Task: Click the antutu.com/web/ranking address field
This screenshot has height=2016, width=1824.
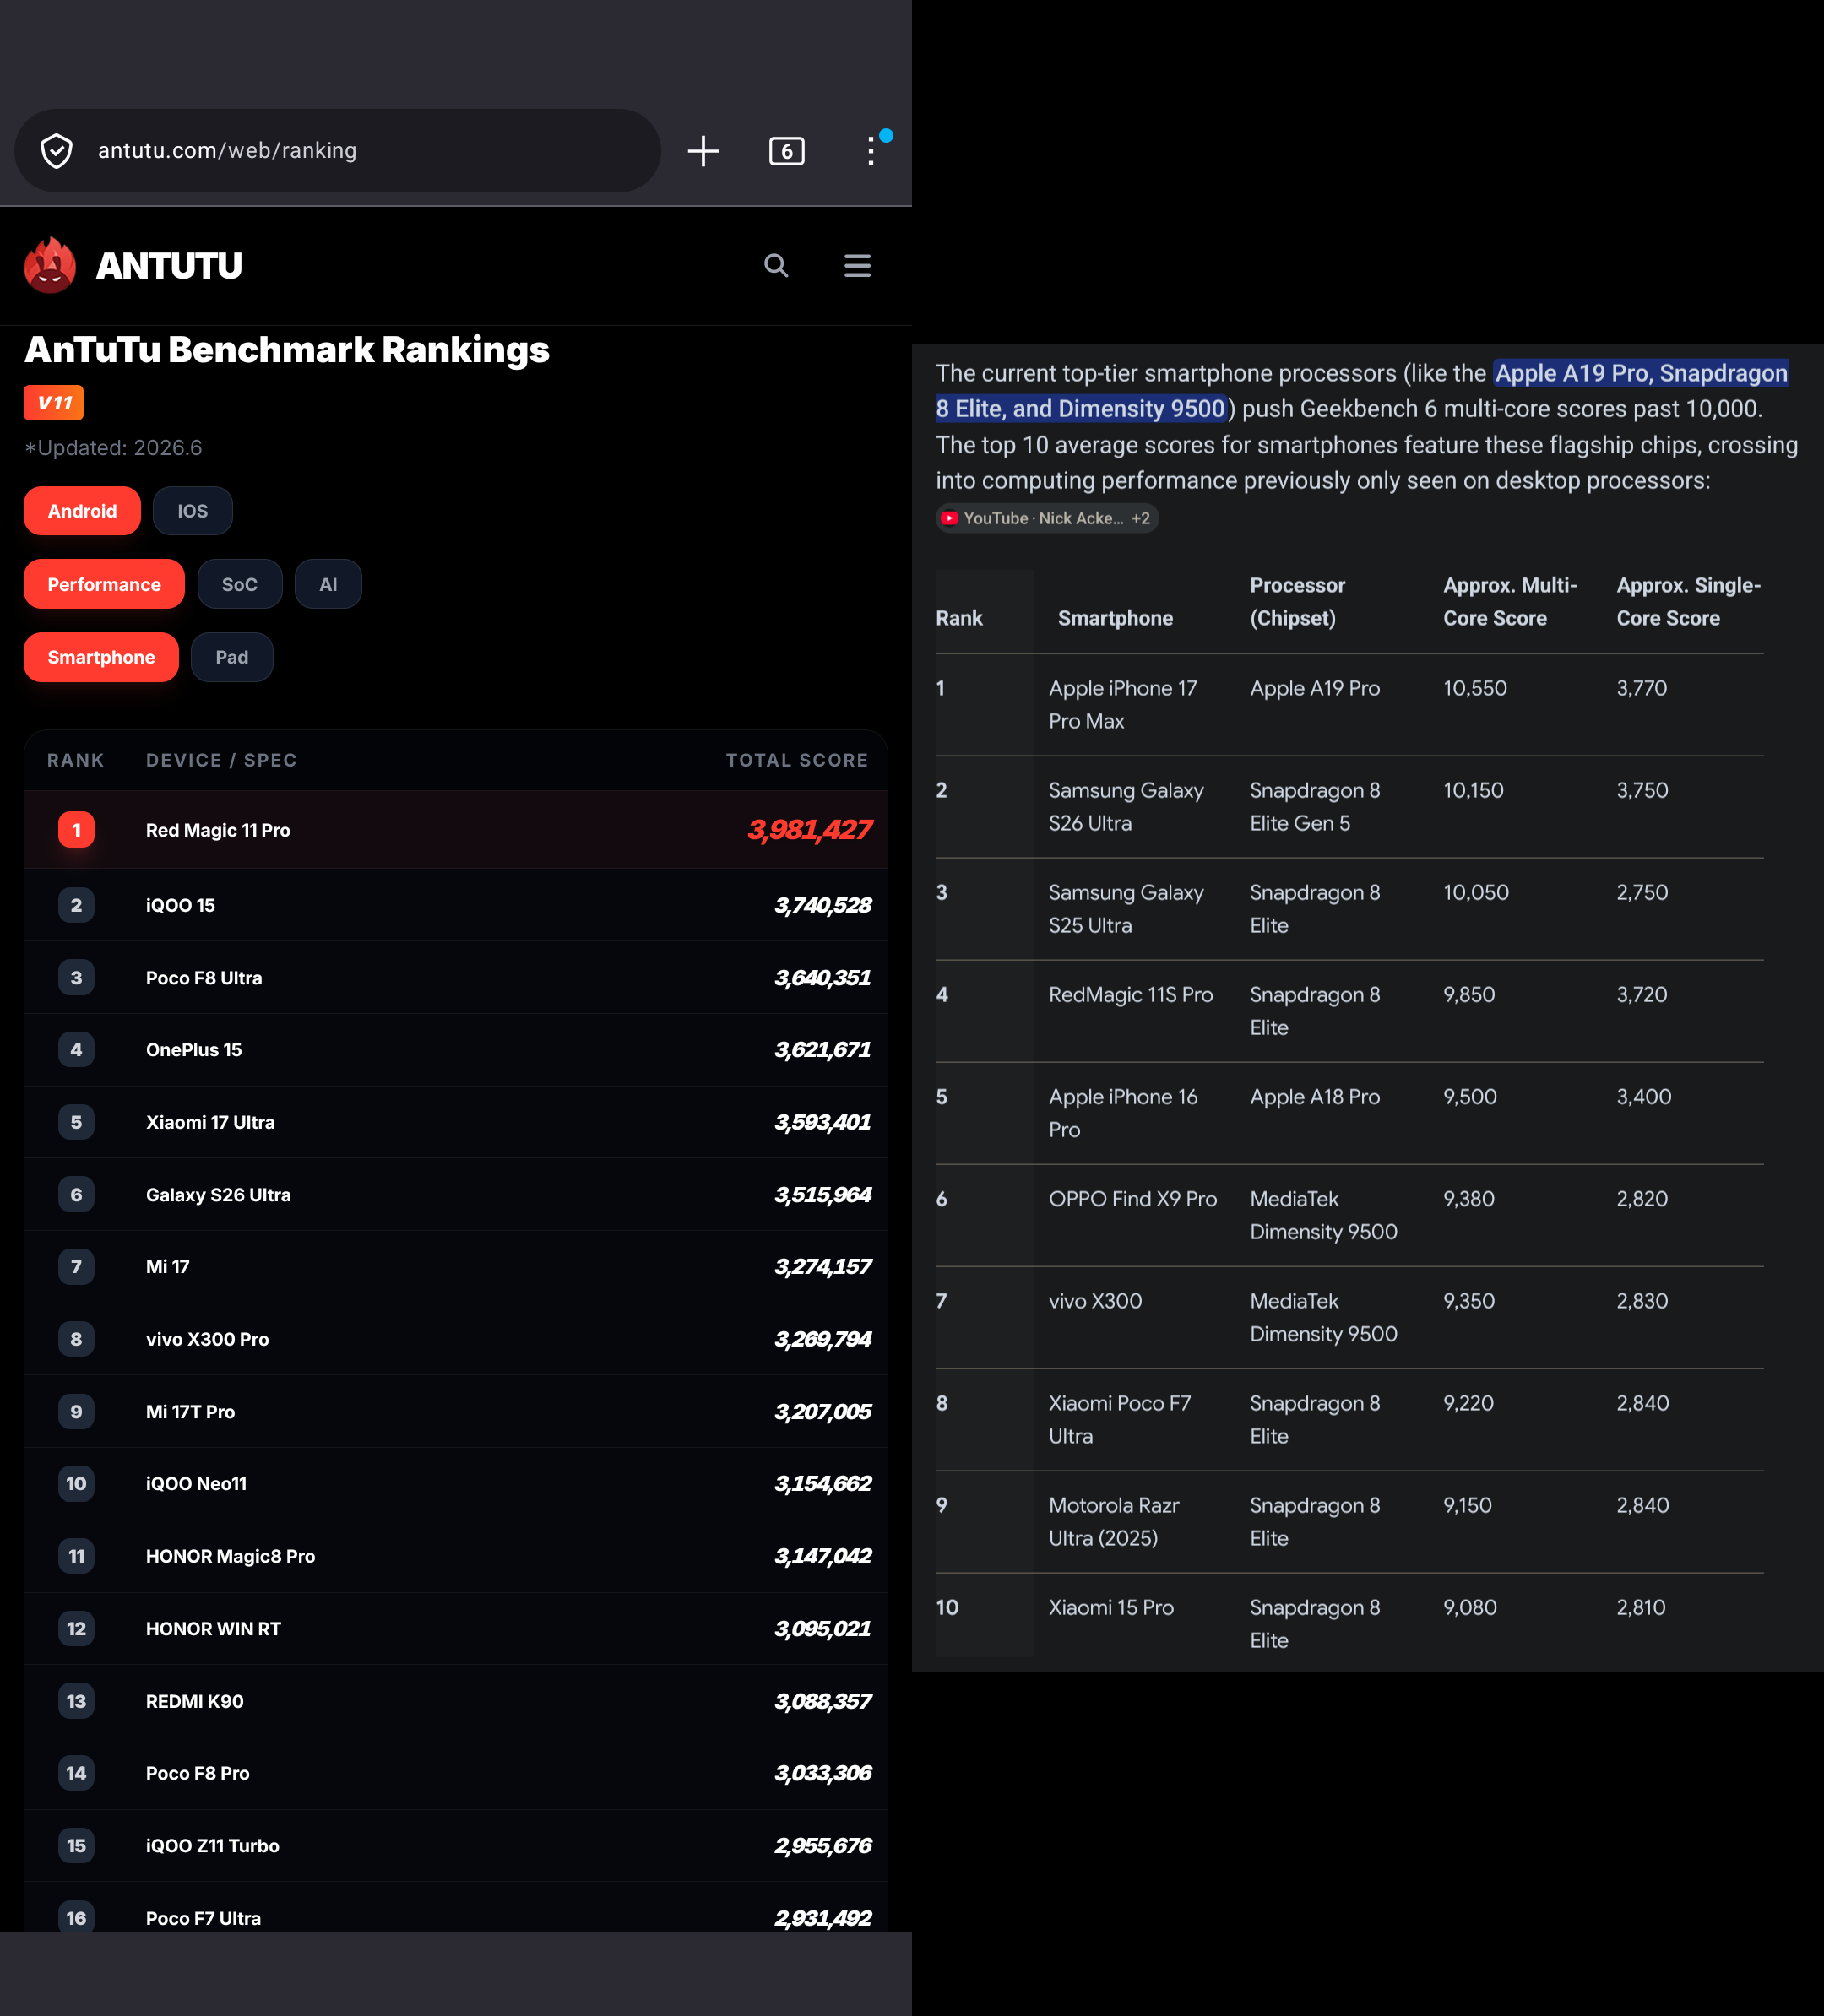Action: coord(338,151)
